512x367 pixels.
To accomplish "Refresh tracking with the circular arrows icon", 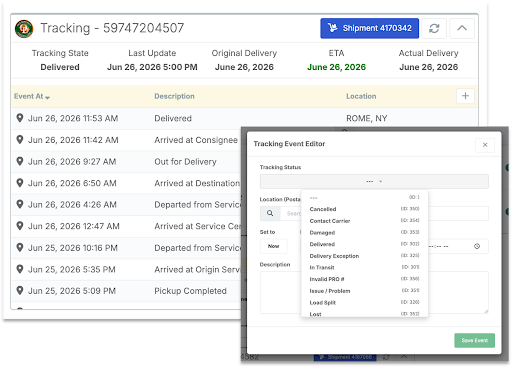I will tap(434, 28).
